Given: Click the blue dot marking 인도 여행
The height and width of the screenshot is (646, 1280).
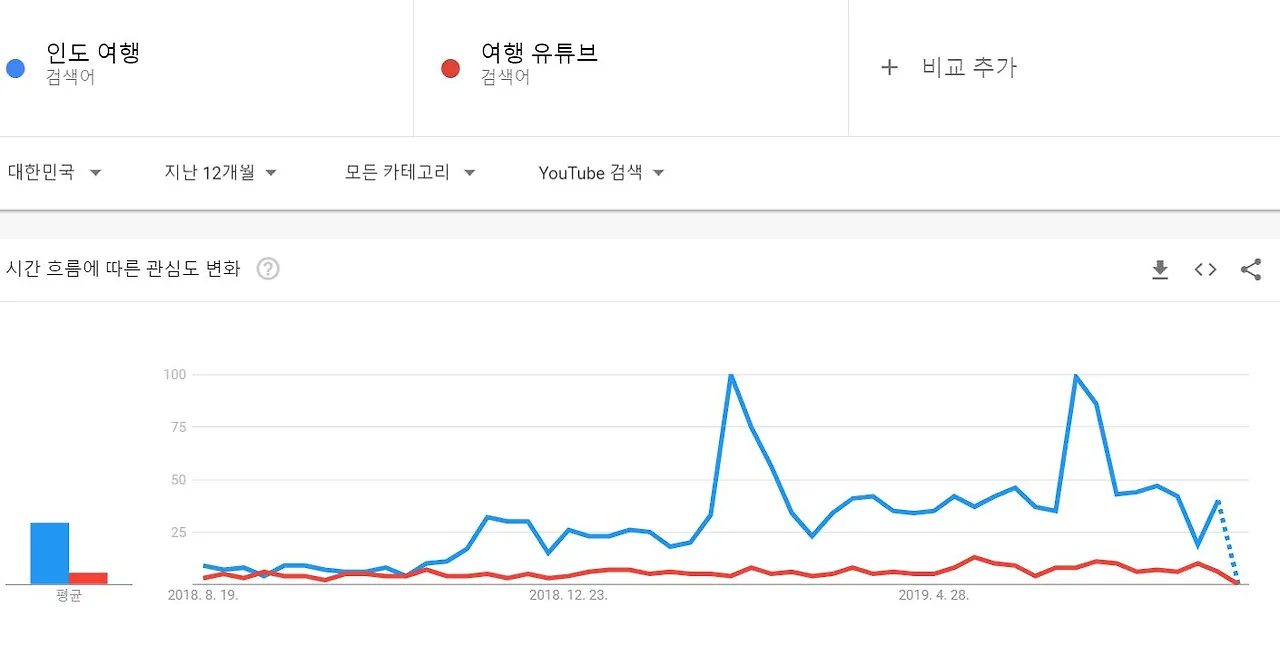Looking at the screenshot, I should [15, 67].
